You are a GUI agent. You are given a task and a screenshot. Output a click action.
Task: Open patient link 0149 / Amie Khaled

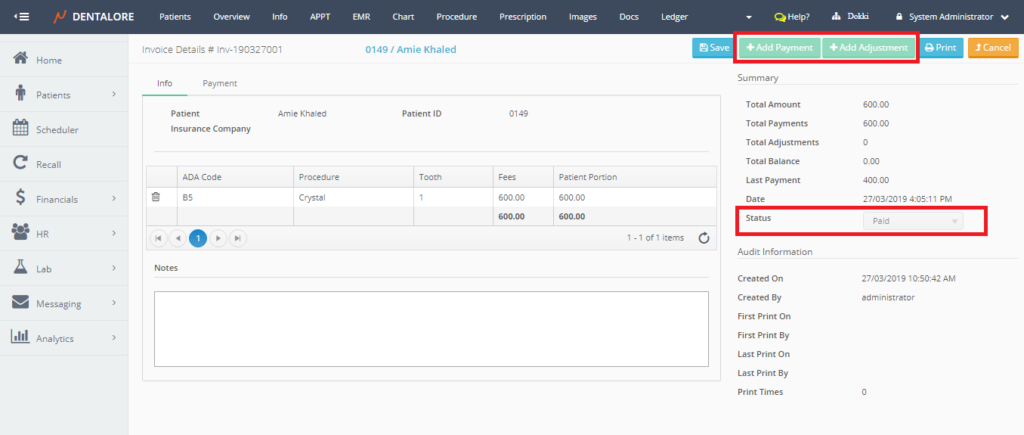point(411,48)
